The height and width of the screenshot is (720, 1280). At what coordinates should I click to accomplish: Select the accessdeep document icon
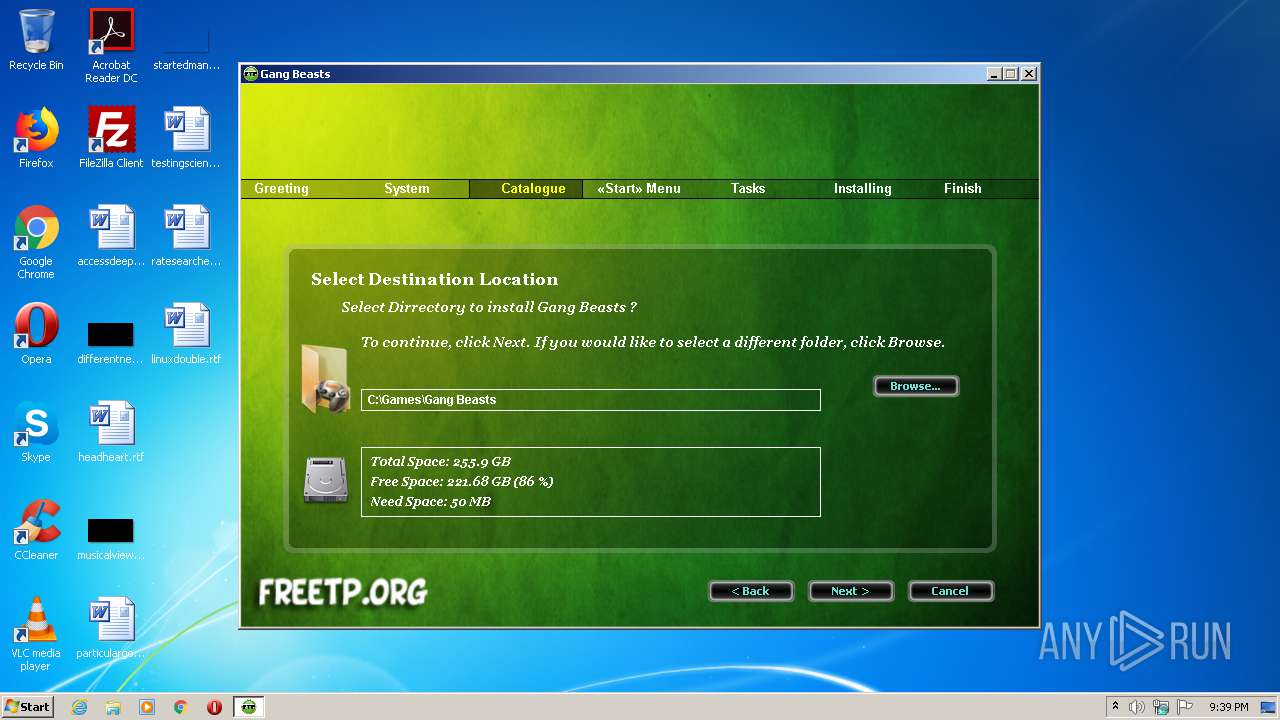(x=111, y=236)
